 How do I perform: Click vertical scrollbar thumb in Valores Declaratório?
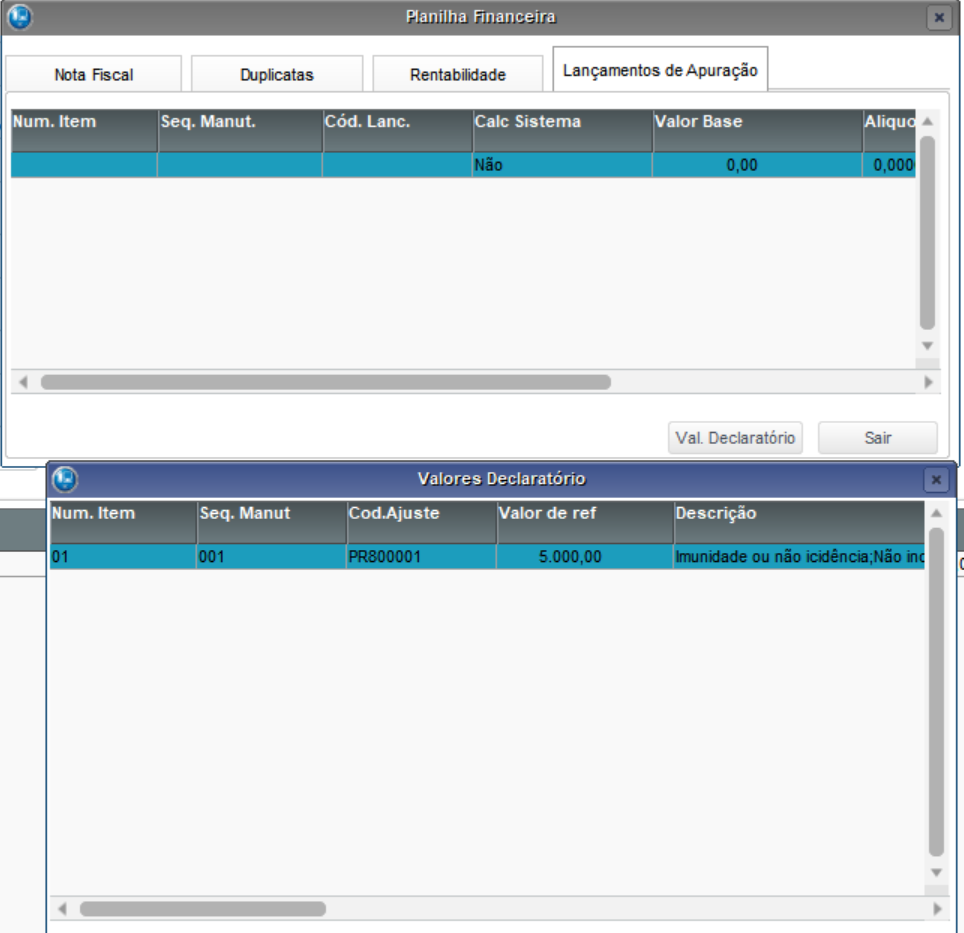point(936,692)
